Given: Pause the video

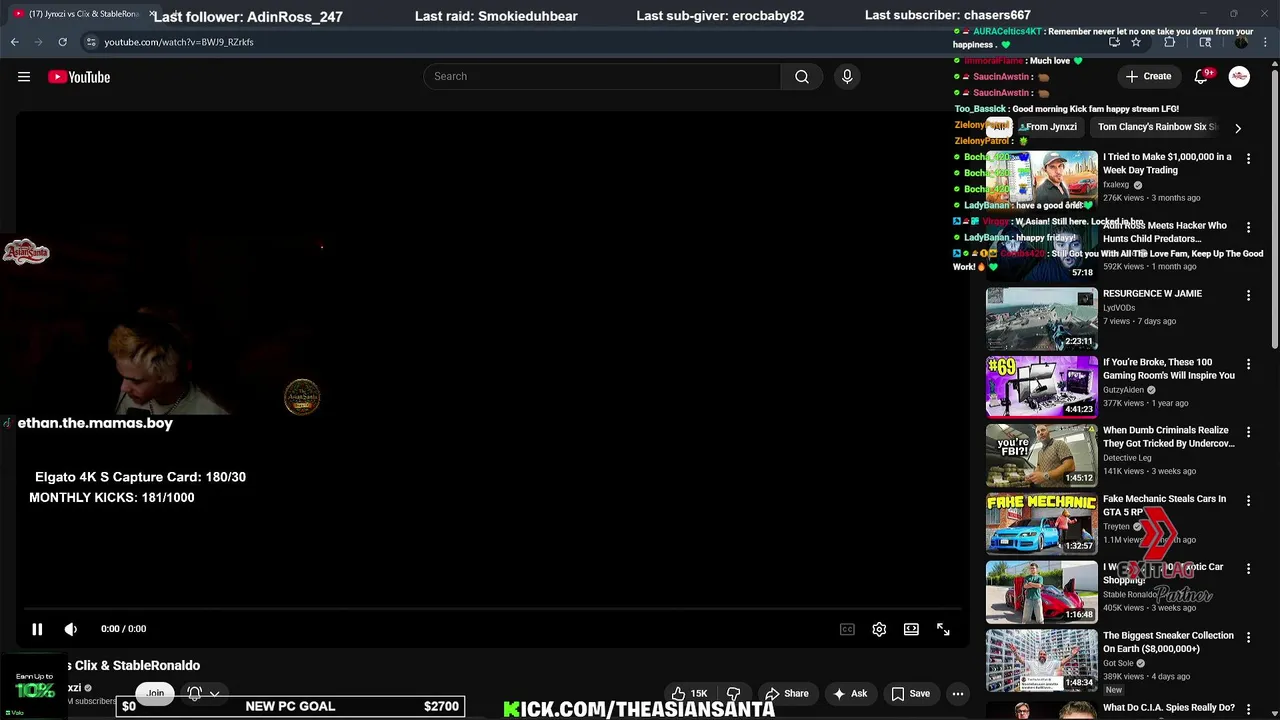Looking at the screenshot, I should (x=37, y=629).
